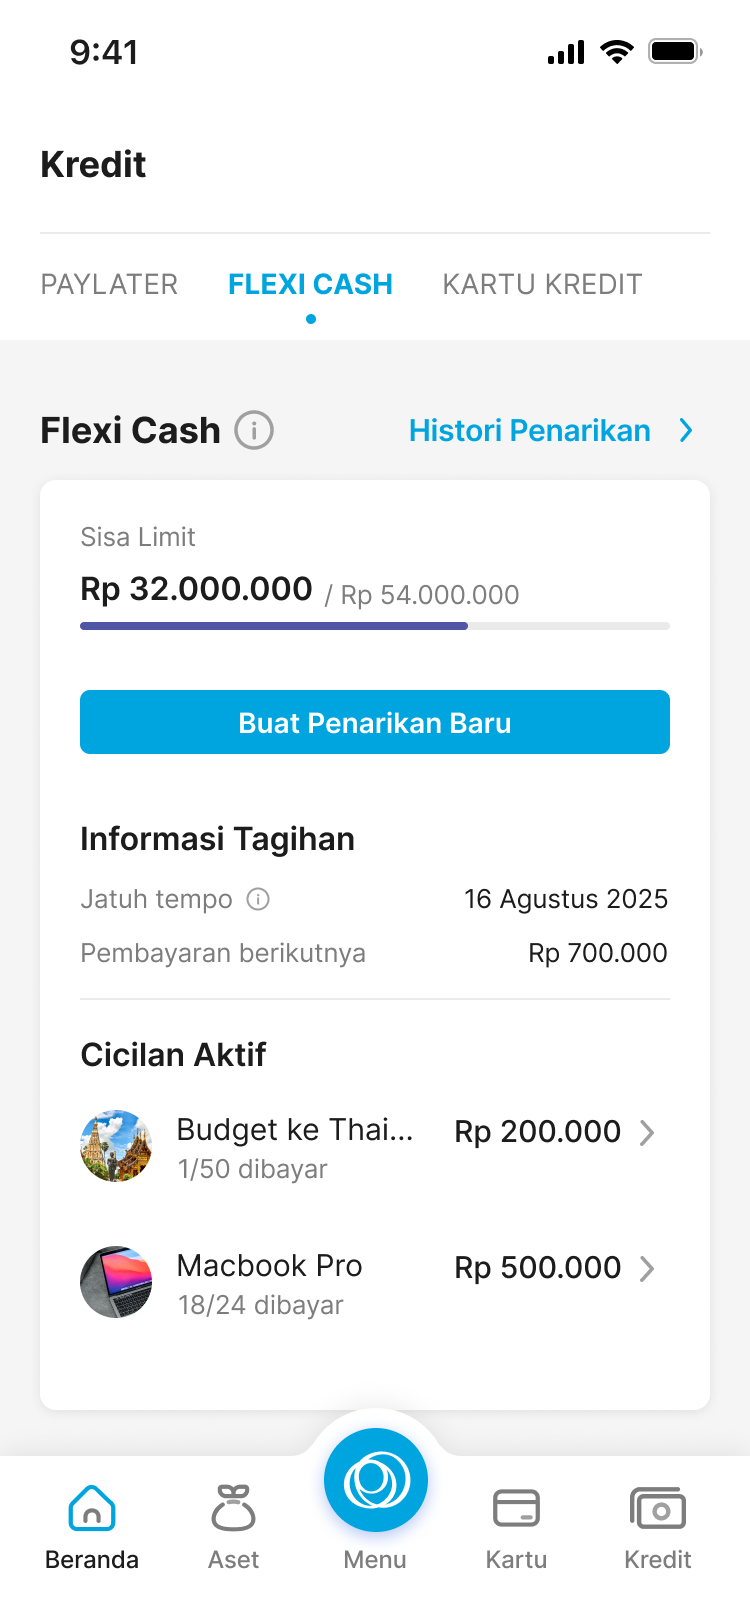Click the Sisa Limit progress bar
Screen dimensions: 750x1624
[x=375, y=626]
